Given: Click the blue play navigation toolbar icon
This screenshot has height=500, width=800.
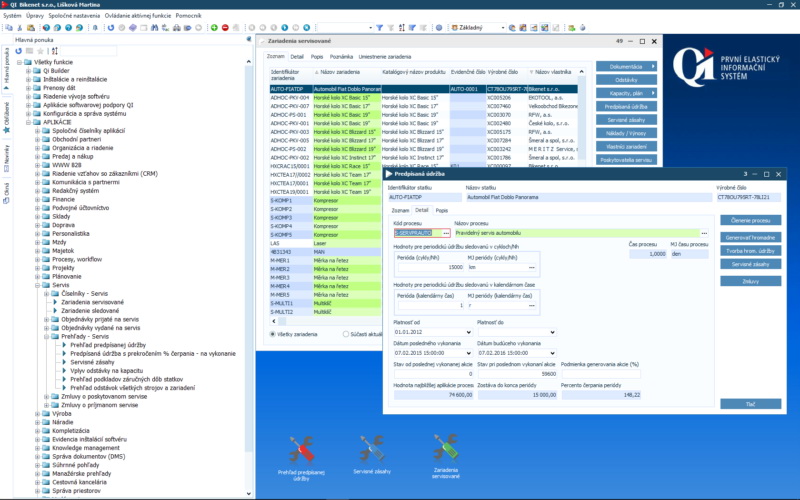Looking at the screenshot, I should tap(285, 28).
